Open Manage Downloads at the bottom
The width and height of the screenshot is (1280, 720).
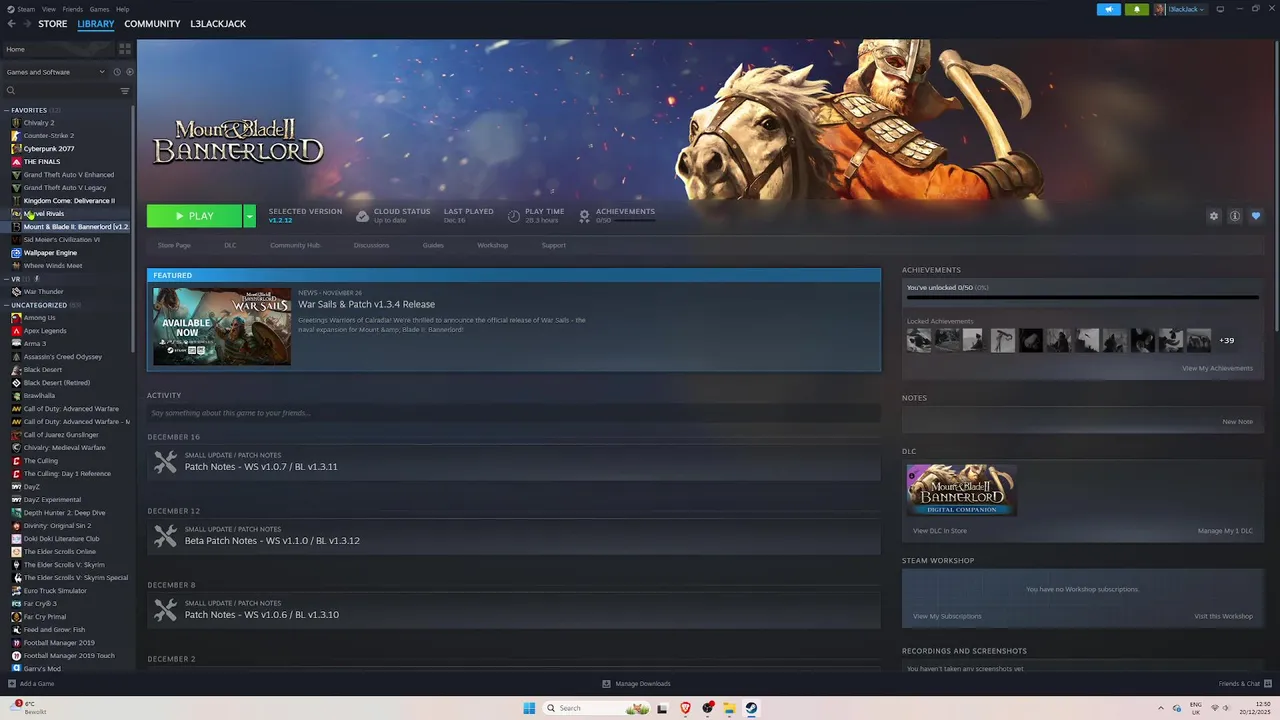coord(636,684)
